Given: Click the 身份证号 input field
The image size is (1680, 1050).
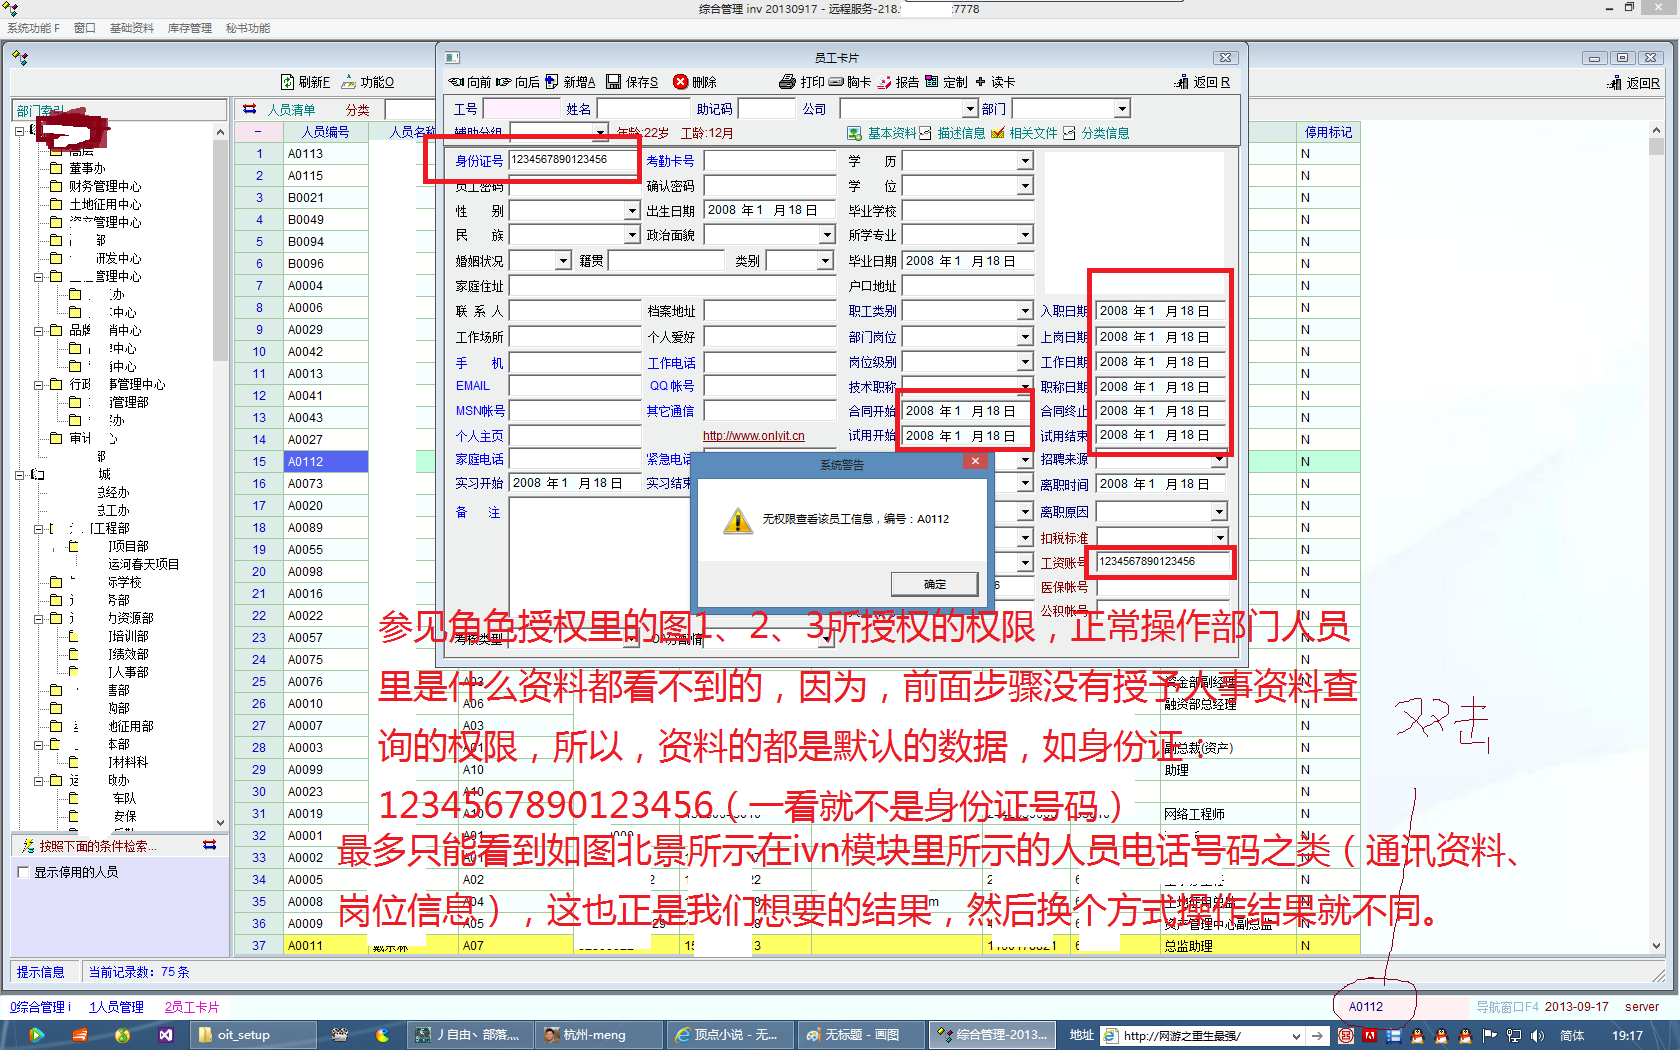Looking at the screenshot, I should 572,160.
